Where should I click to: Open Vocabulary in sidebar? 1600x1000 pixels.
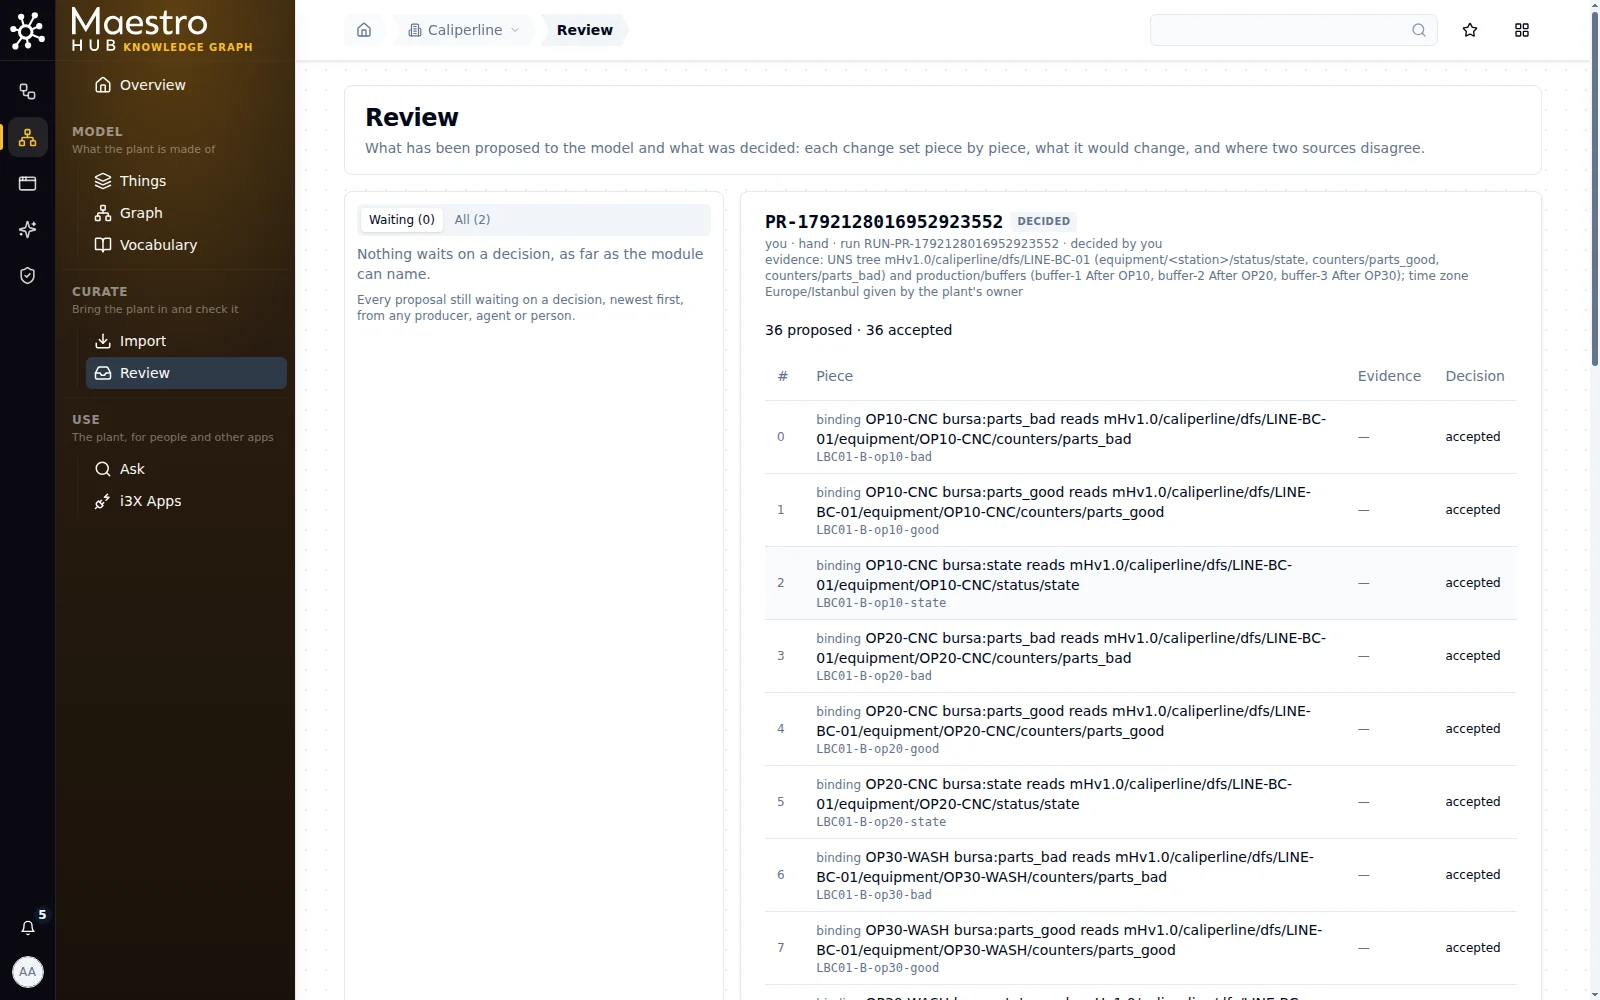tap(186, 245)
